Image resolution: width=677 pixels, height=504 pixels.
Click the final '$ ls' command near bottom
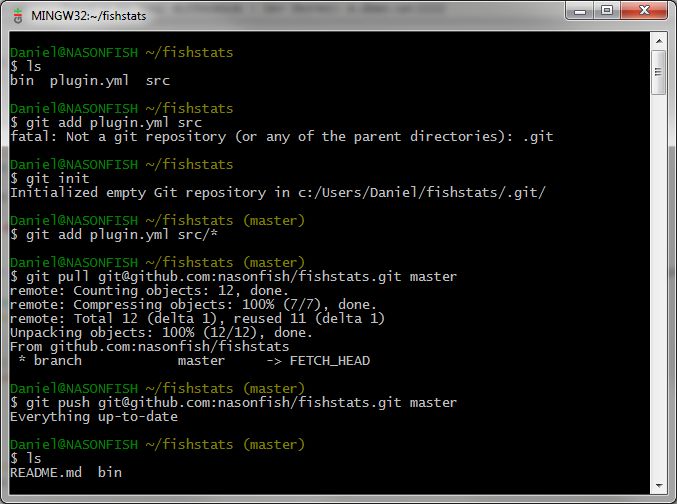[x=25, y=459]
